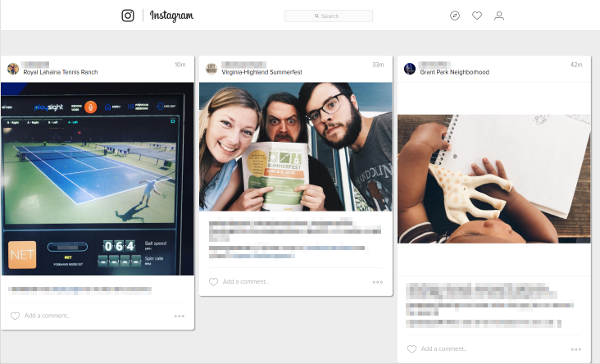Like the tennis court post
The height and width of the screenshot is (364, 600).
(x=15, y=316)
